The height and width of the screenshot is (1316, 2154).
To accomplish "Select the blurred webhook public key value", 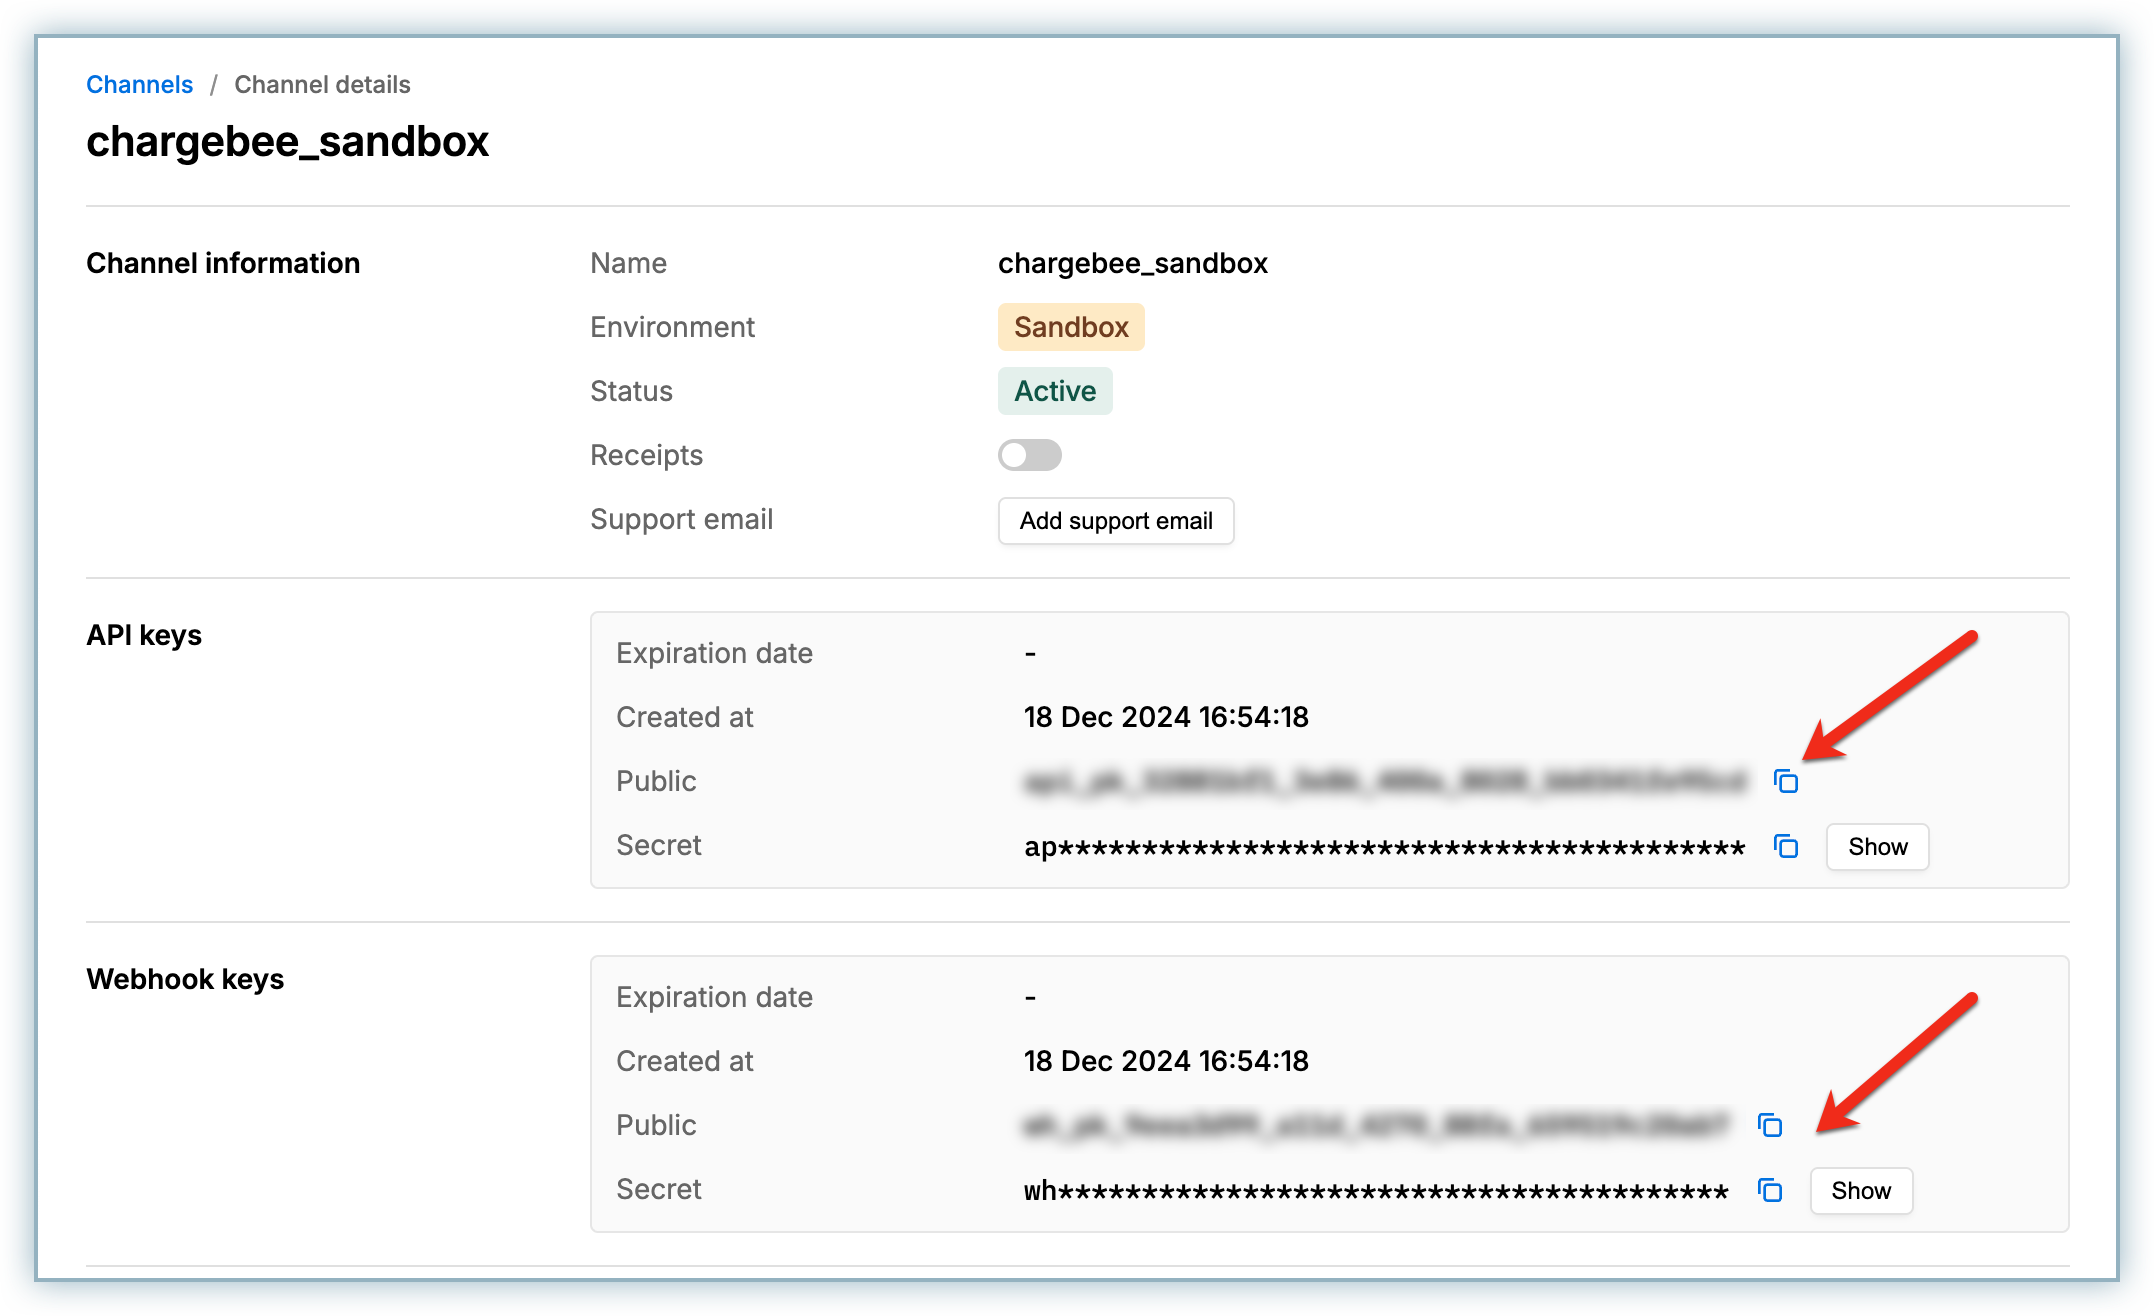I will click(x=1375, y=1125).
